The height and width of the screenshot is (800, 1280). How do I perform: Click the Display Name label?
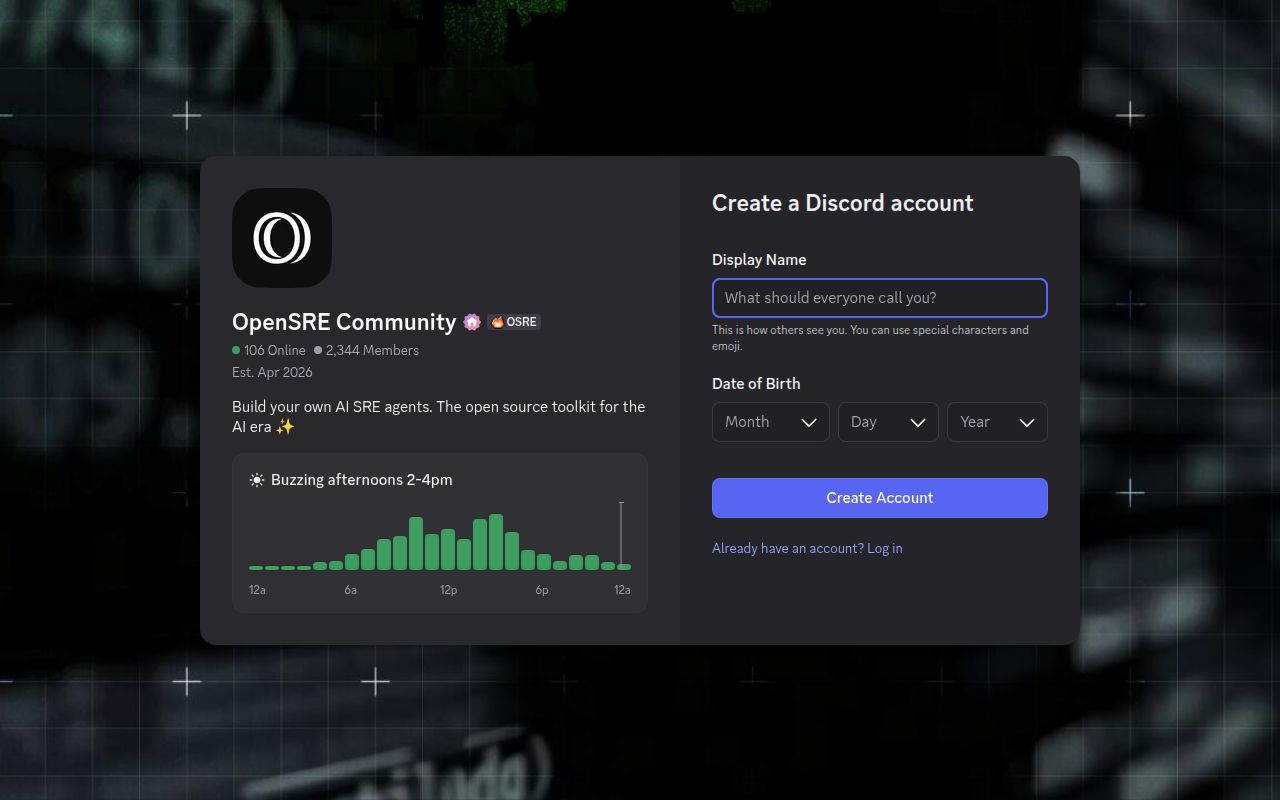(x=759, y=260)
